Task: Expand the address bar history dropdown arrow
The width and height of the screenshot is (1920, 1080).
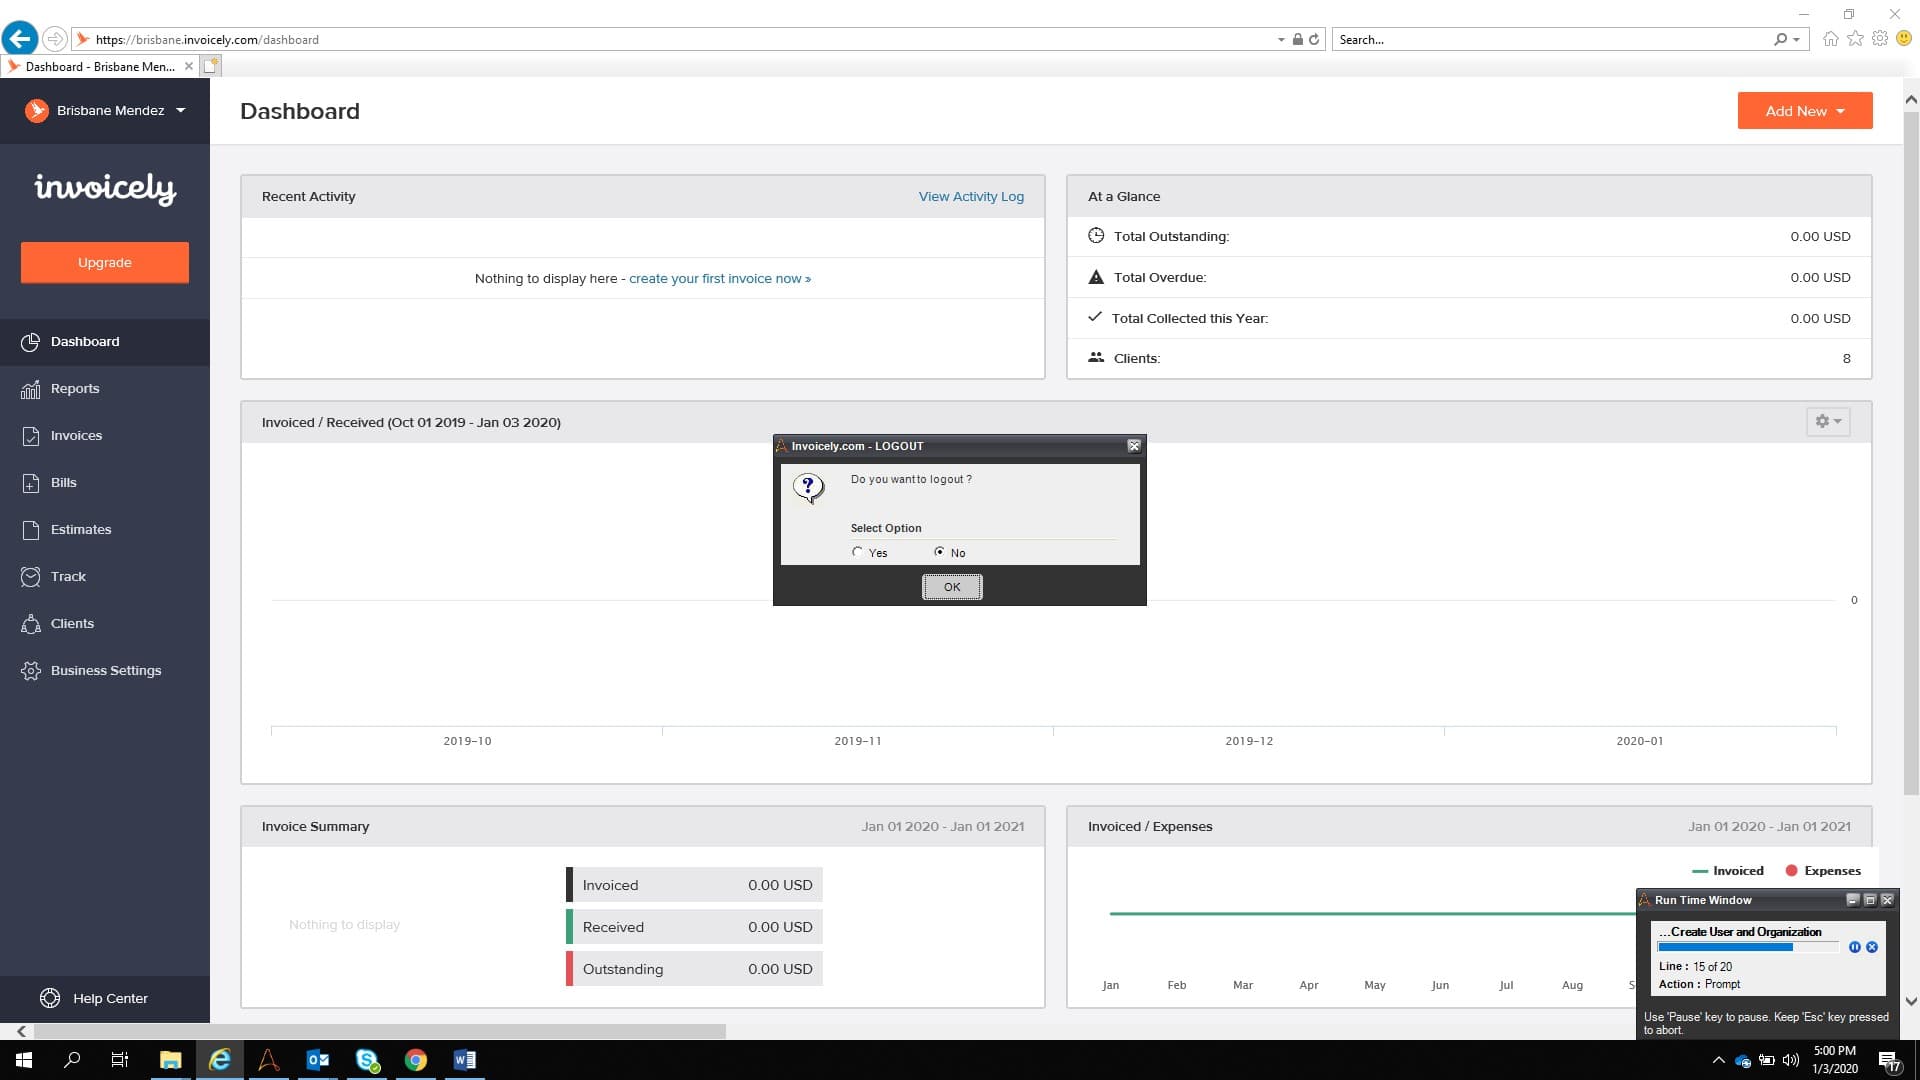Action: click(1281, 40)
